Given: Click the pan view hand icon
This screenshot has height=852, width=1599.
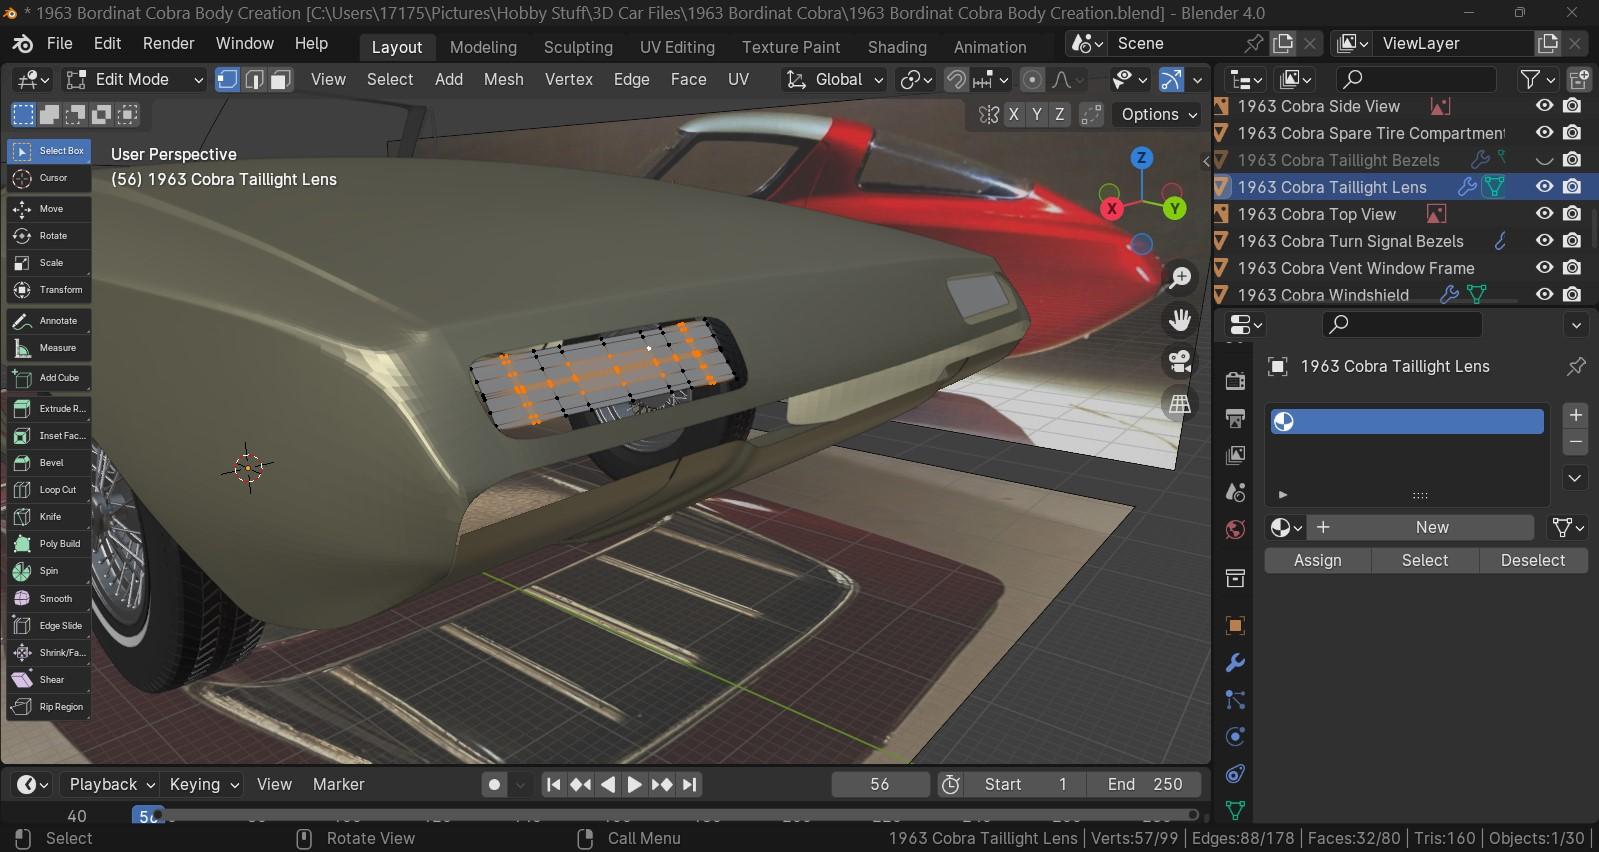Looking at the screenshot, I should coord(1180,320).
